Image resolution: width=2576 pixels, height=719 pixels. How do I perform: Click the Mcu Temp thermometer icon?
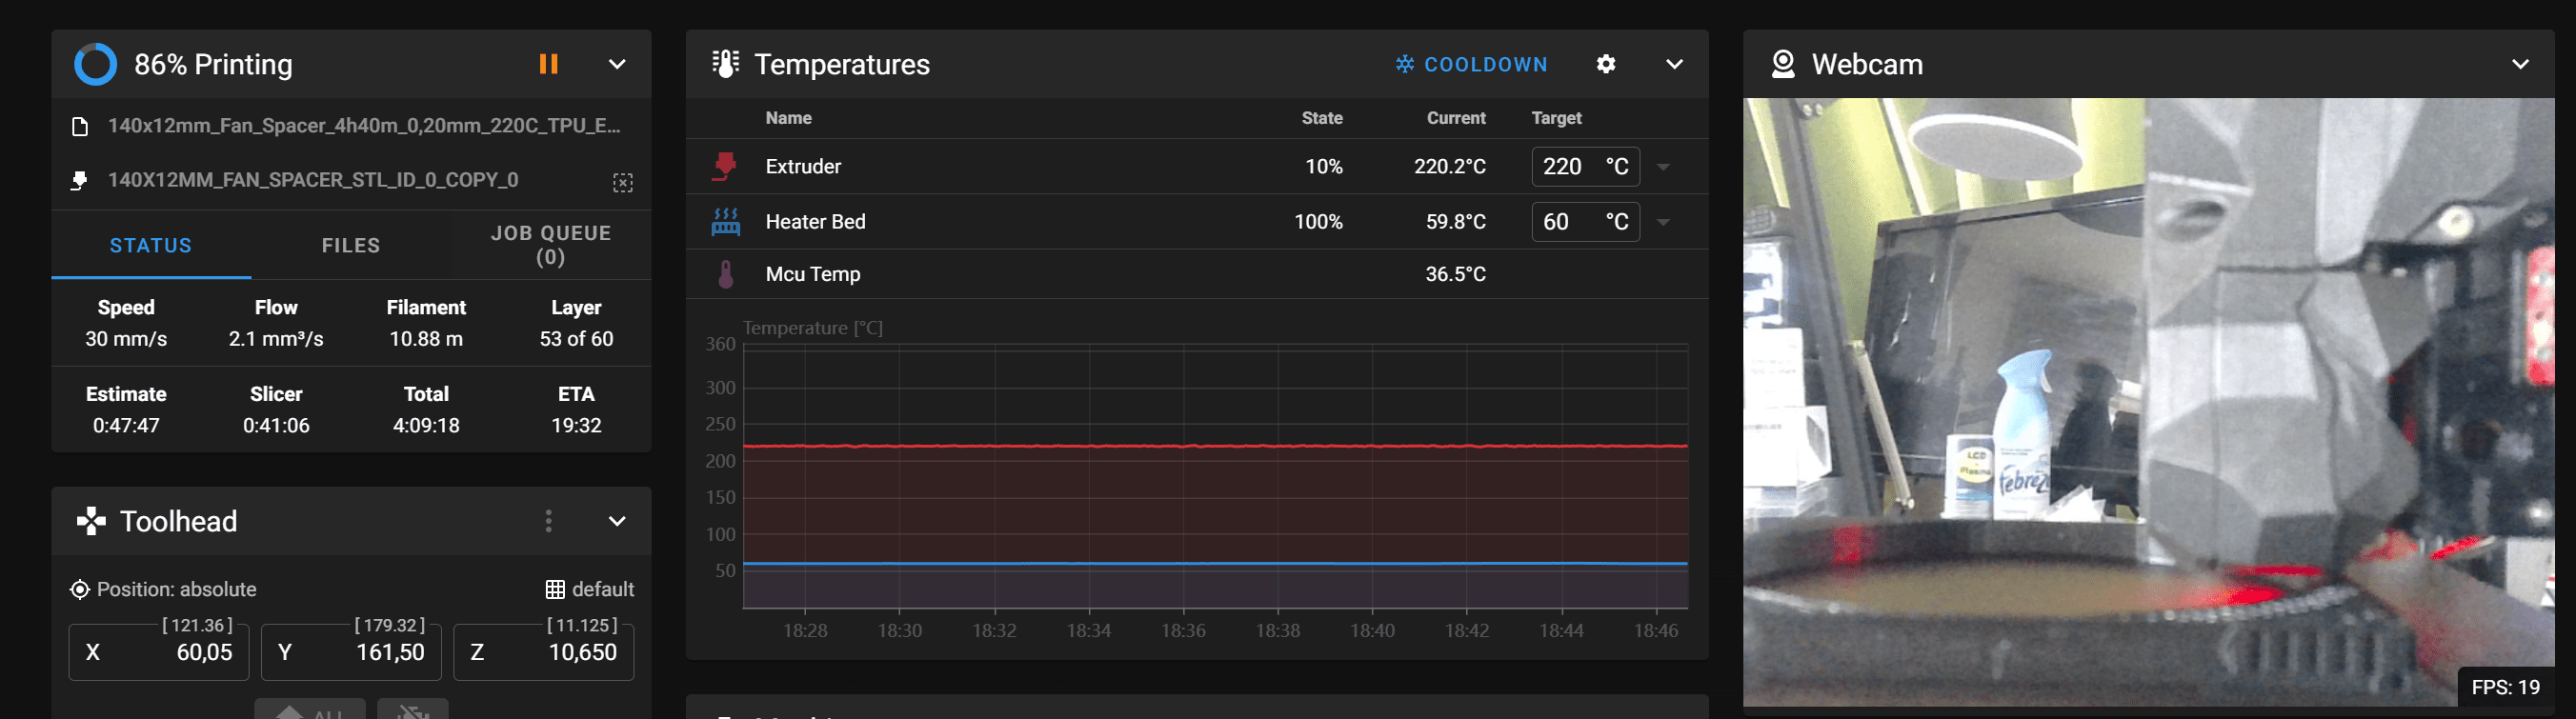pos(726,274)
